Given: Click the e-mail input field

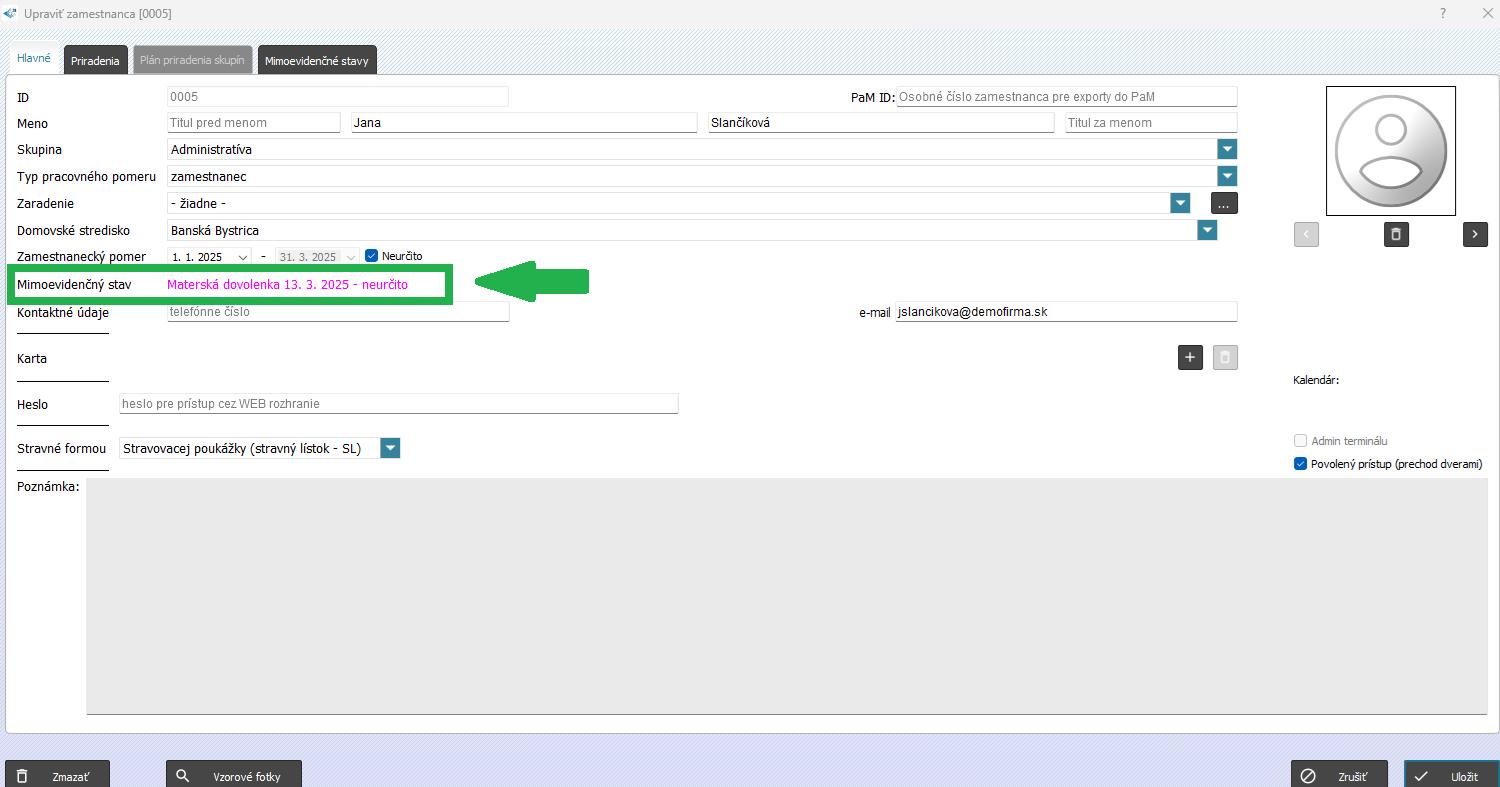Looking at the screenshot, I should (x=1066, y=312).
